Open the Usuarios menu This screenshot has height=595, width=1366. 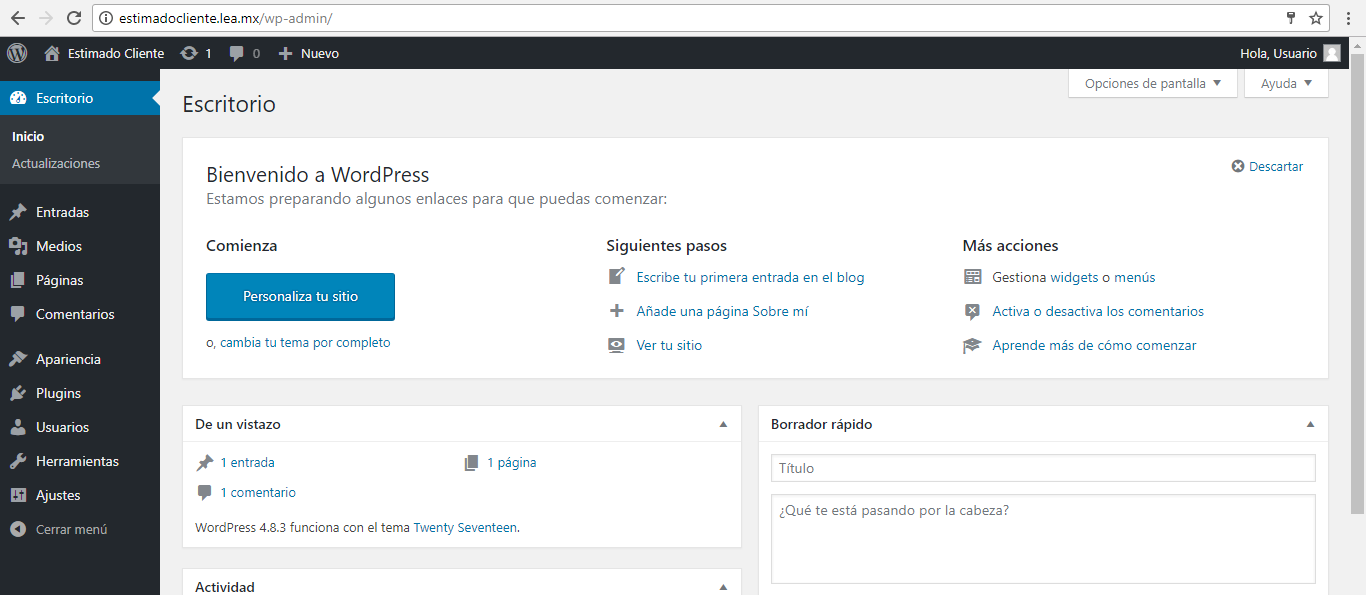point(80,427)
